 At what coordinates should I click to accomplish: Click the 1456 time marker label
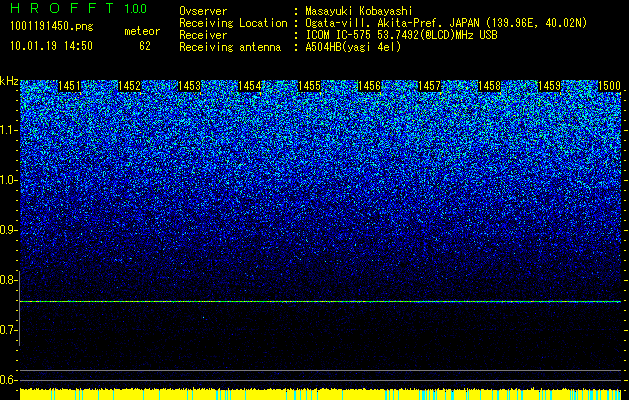[369, 86]
